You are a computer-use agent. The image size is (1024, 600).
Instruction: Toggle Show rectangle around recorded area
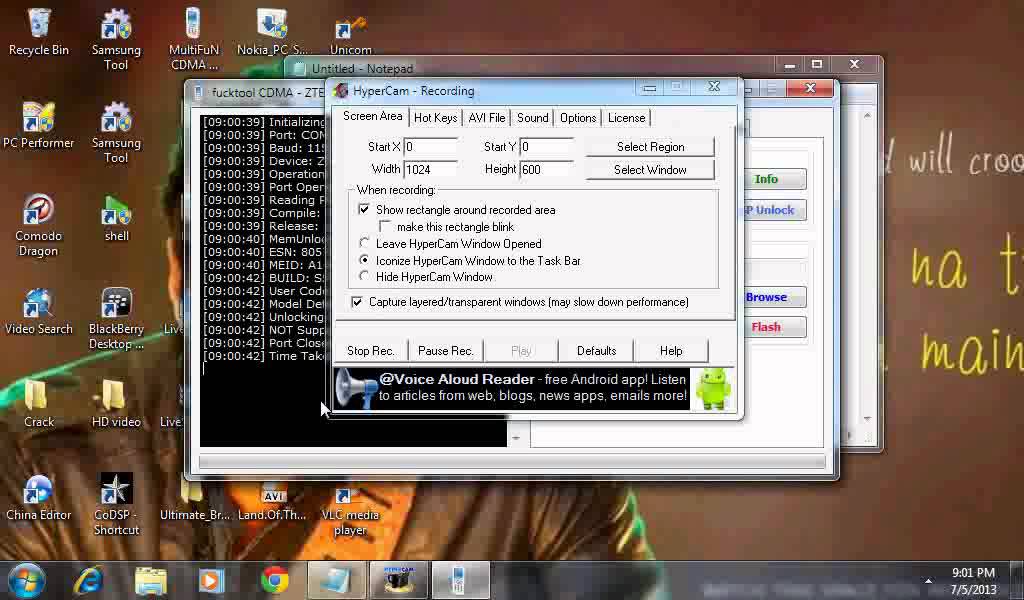tap(364, 210)
